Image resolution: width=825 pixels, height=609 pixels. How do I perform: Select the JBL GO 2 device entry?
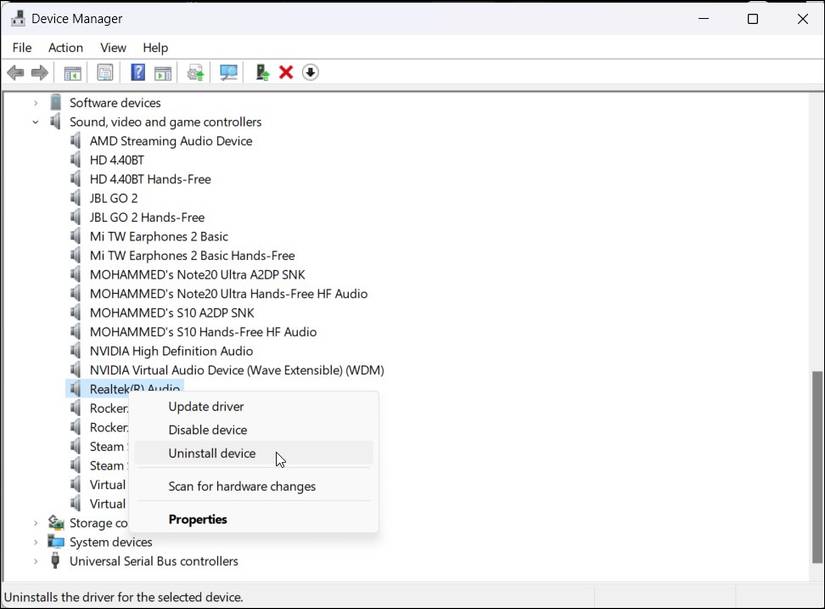(113, 198)
